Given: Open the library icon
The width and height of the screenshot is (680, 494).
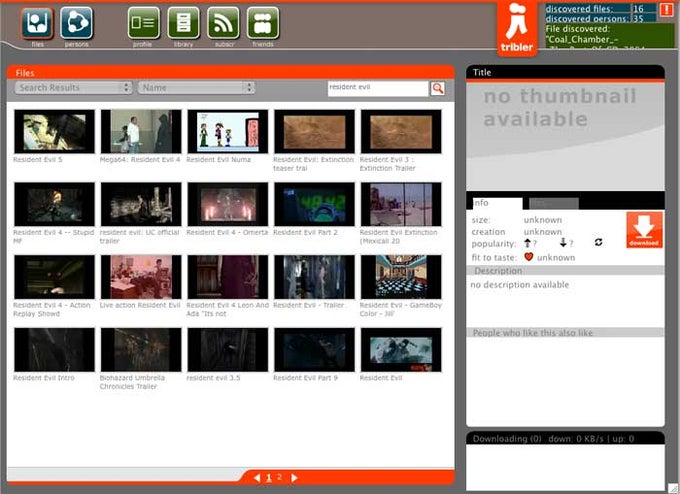Looking at the screenshot, I should (183, 23).
